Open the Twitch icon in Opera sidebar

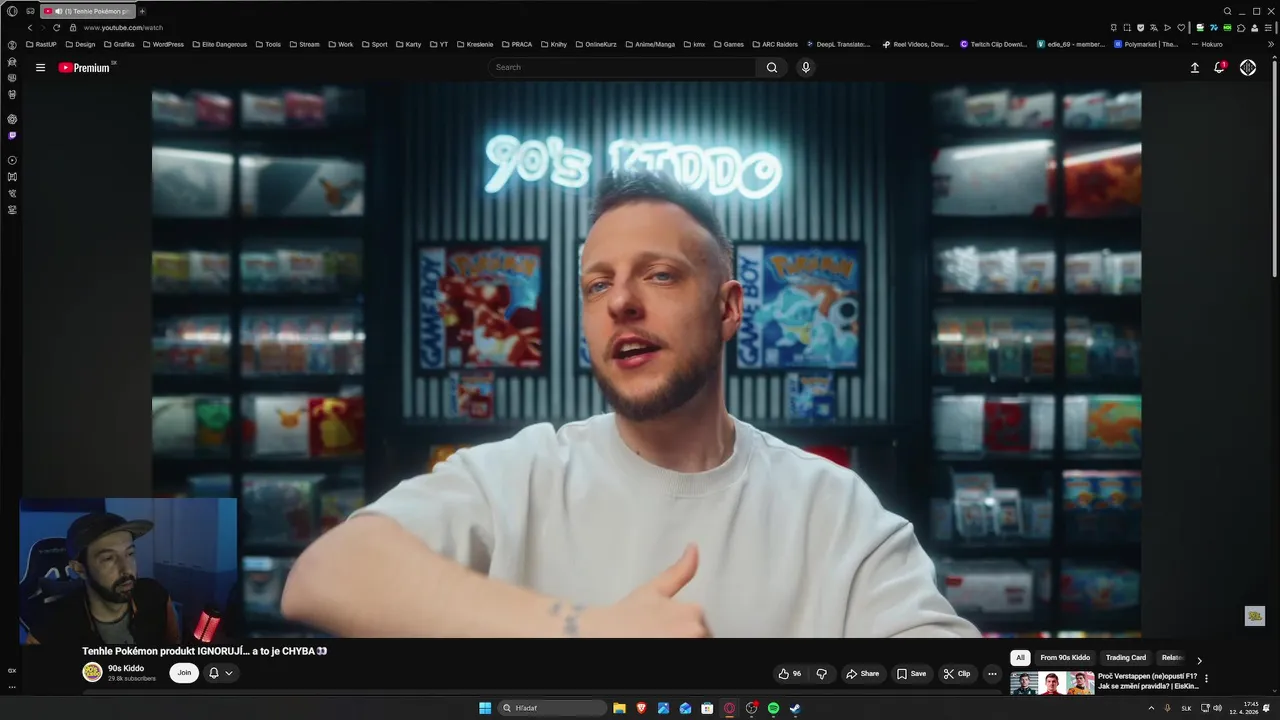tap(12, 135)
